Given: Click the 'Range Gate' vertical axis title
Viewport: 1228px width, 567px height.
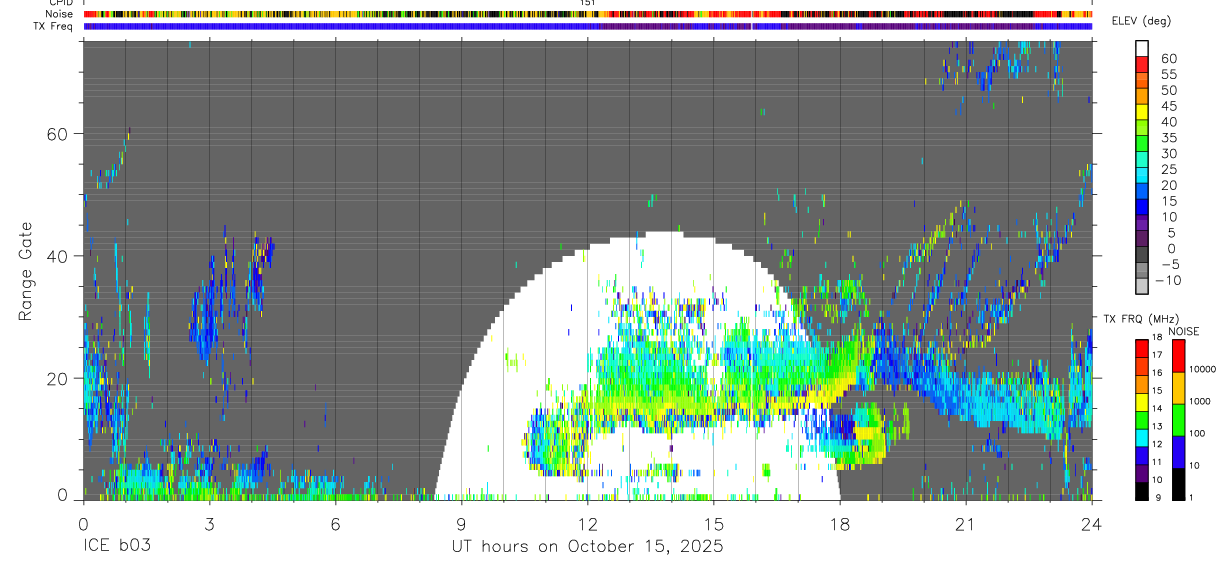Looking at the screenshot, I should coord(26,270).
